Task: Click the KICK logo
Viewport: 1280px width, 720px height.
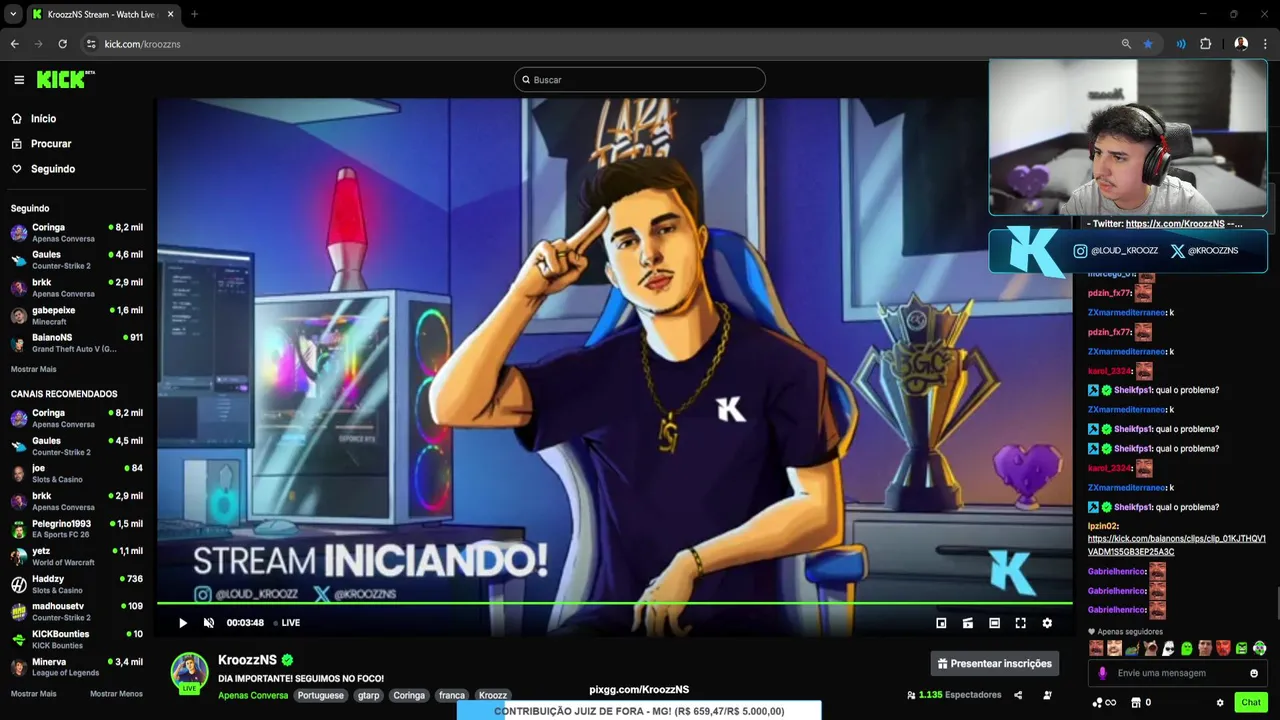Action: pyautogui.click(x=65, y=79)
